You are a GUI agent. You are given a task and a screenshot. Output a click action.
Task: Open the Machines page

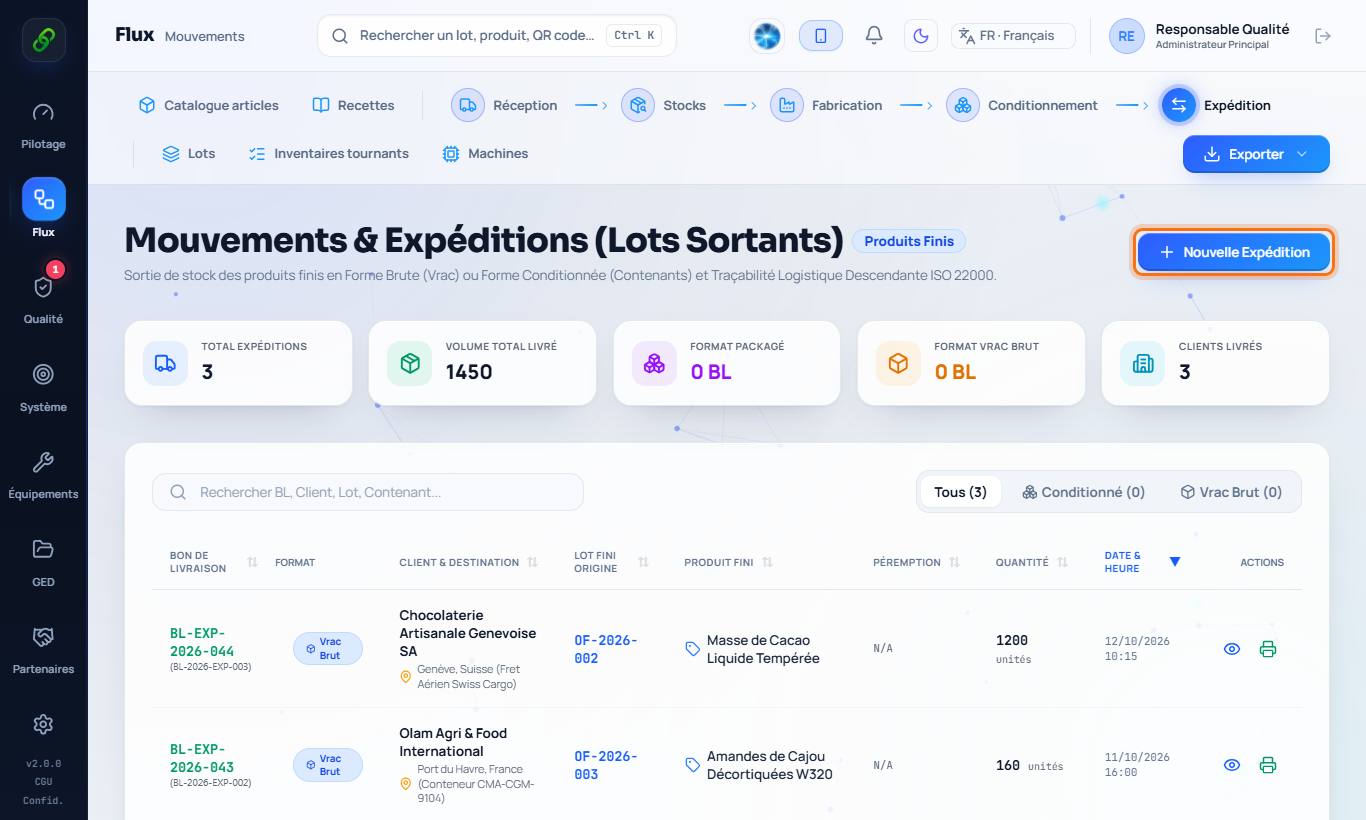(485, 154)
